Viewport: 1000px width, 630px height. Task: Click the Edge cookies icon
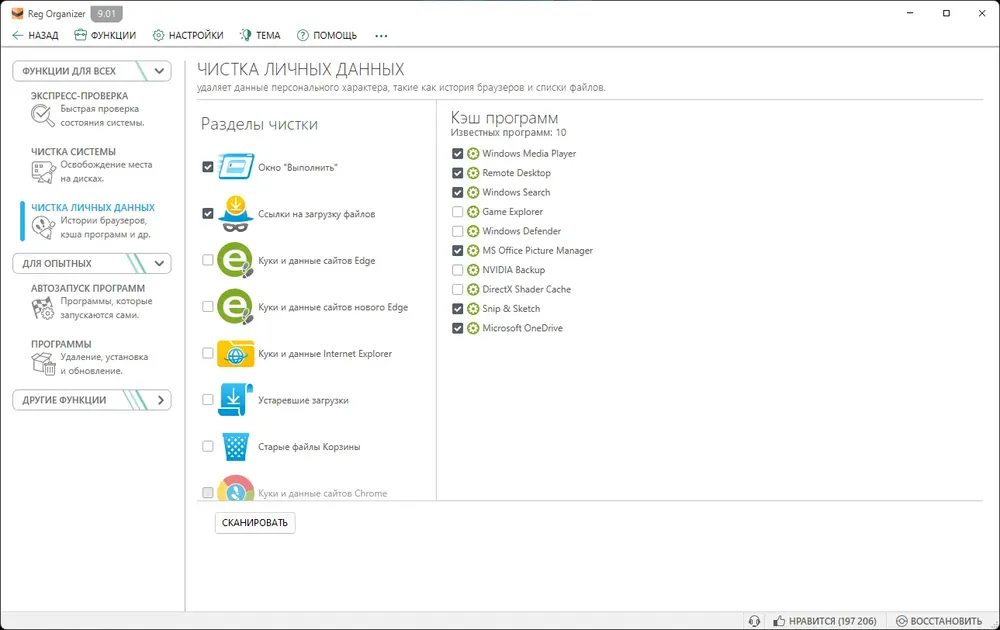point(235,260)
